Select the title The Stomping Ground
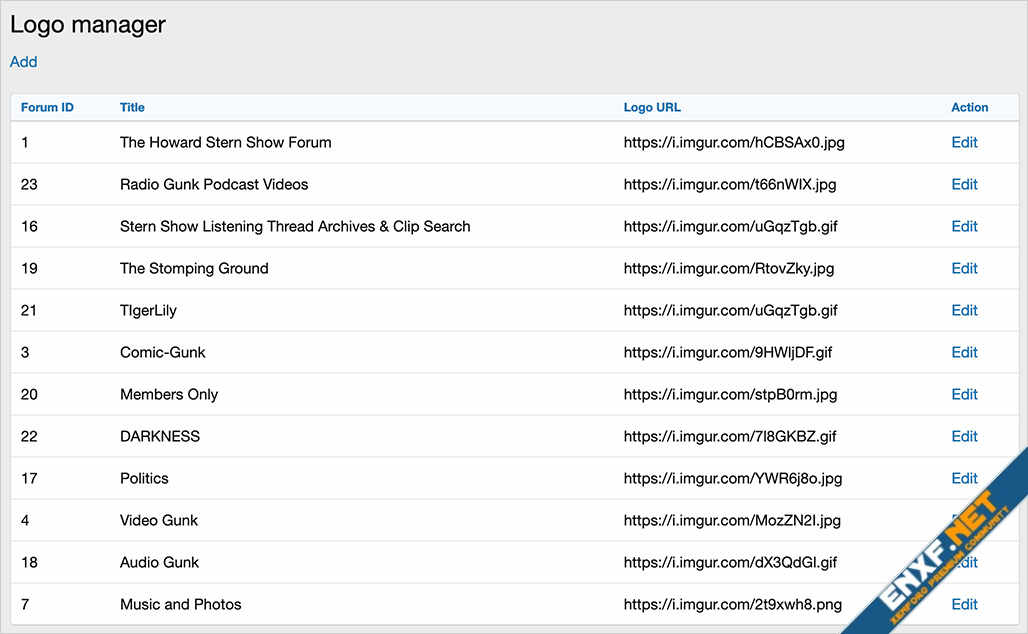Image resolution: width=1028 pixels, height=634 pixels. click(x=194, y=268)
